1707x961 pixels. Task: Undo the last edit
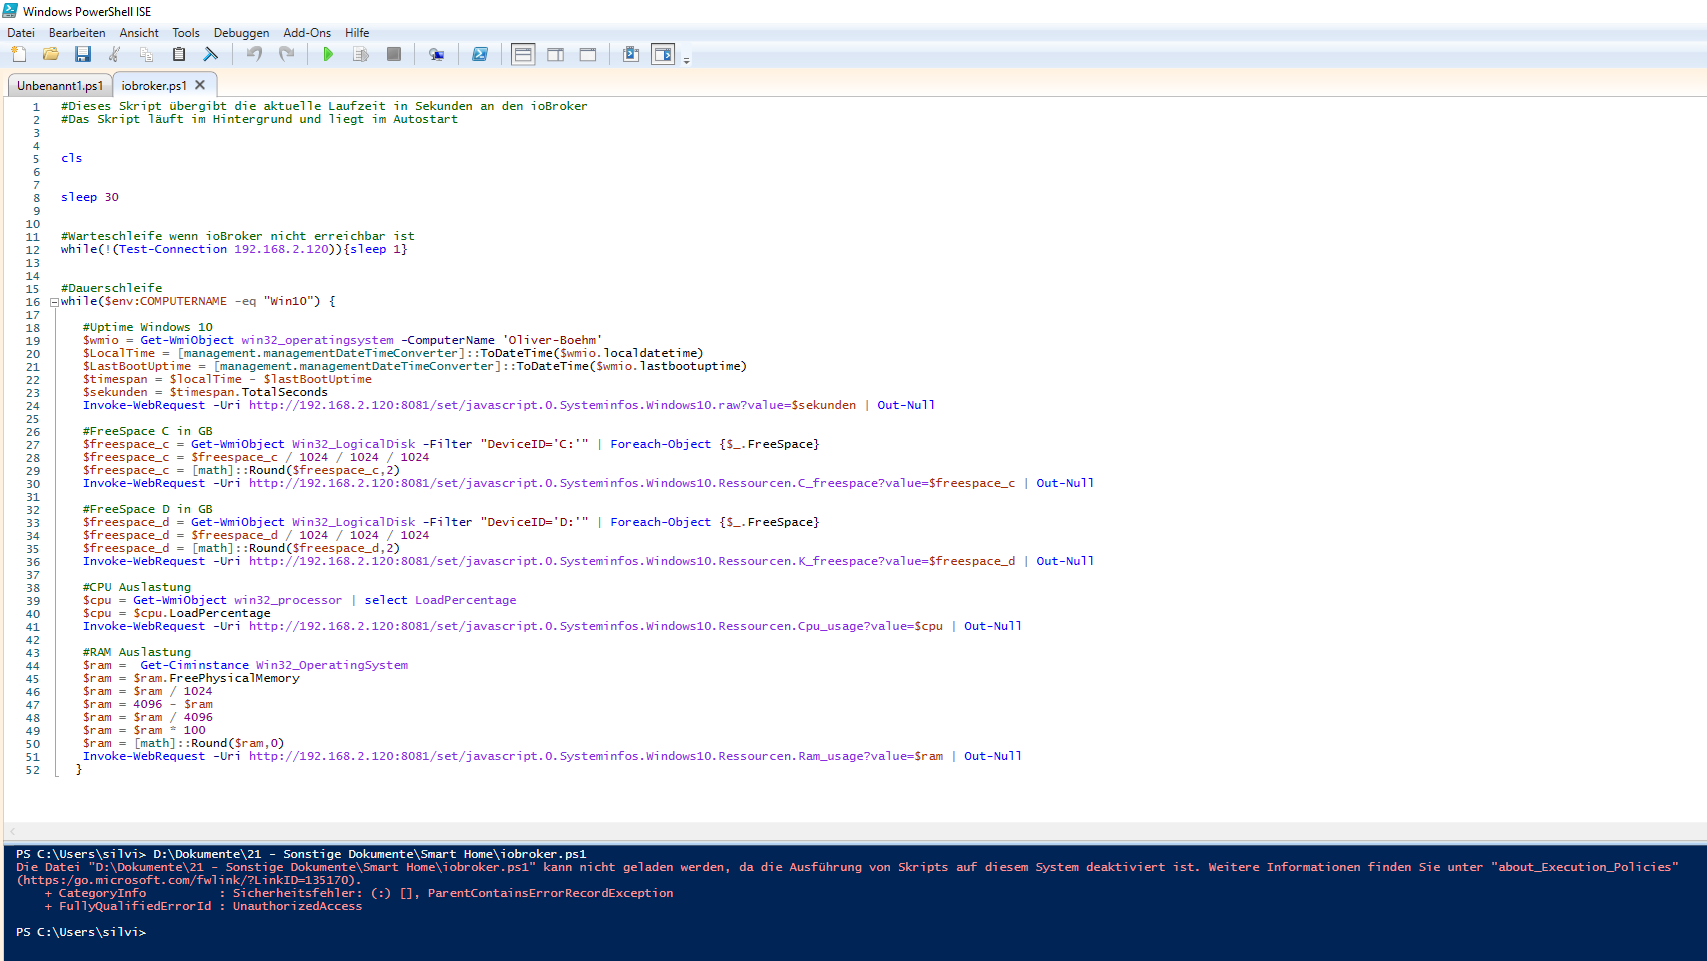pyautogui.click(x=255, y=54)
